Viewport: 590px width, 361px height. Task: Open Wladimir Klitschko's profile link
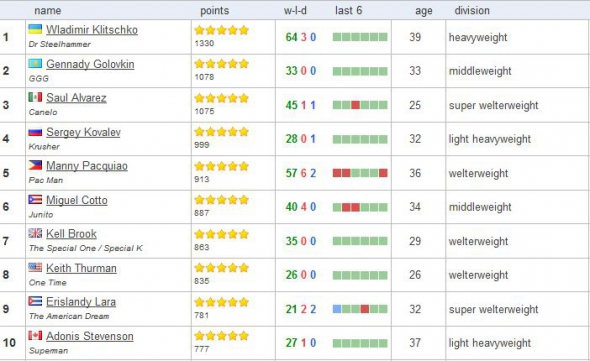pos(92,30)
